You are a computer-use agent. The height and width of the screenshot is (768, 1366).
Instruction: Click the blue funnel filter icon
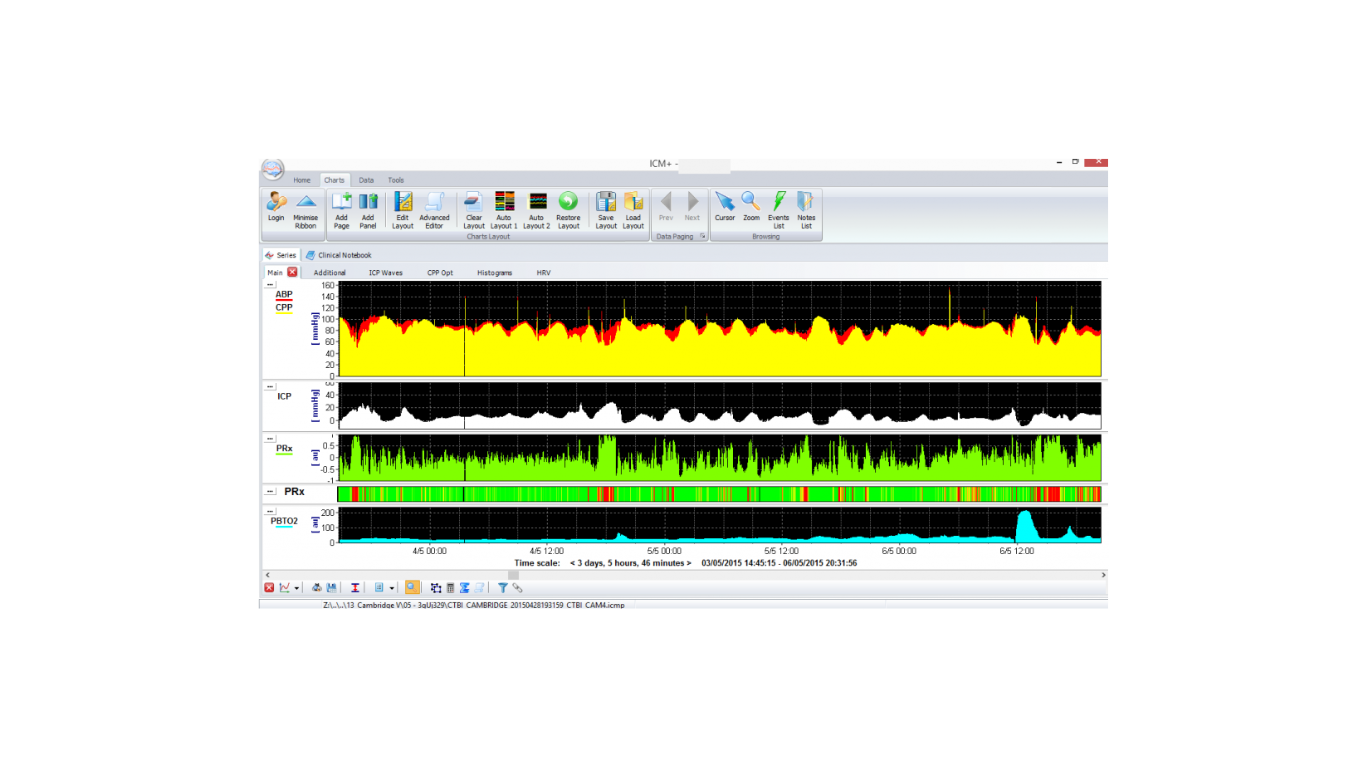(503, 588)
